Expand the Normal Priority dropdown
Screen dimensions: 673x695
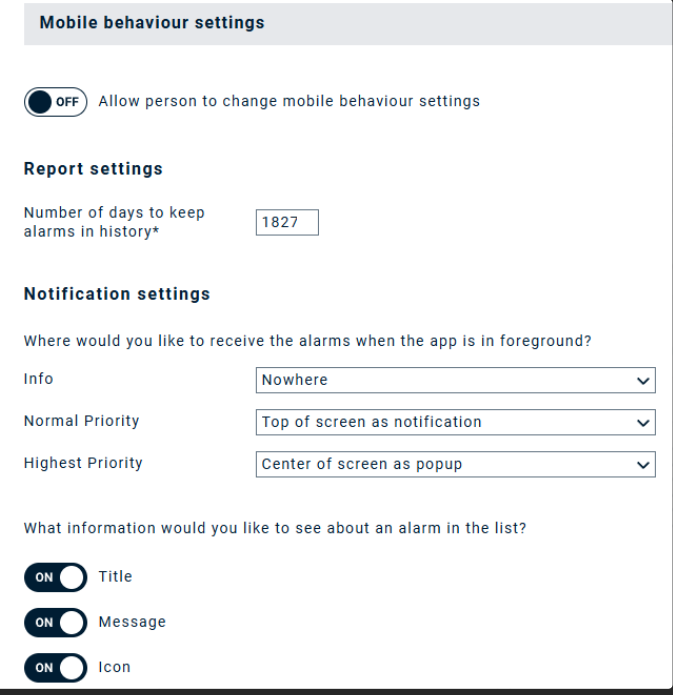point(455,422)
